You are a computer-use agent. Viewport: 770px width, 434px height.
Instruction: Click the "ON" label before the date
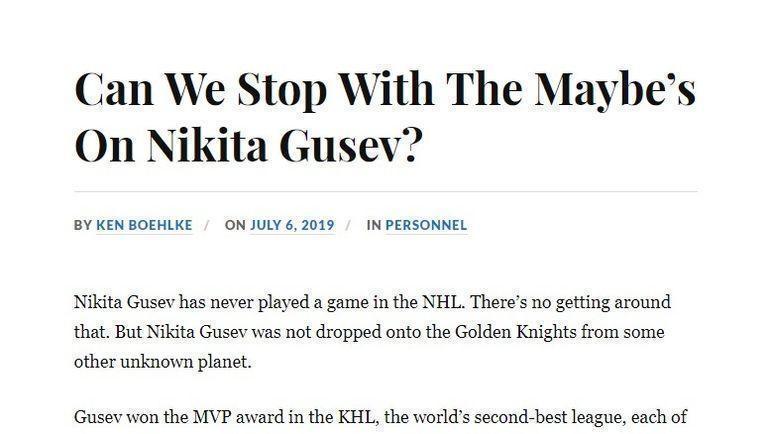coord(235,225)
